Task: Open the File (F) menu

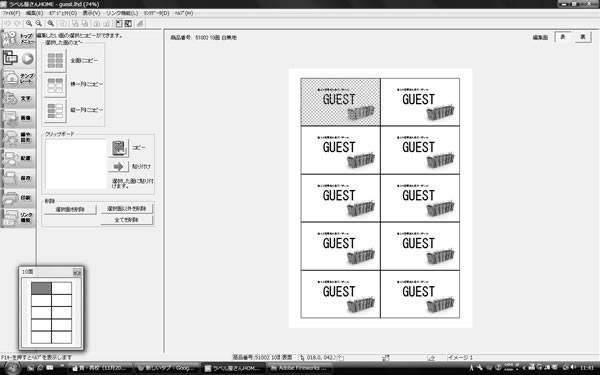Action: (11, 13)
